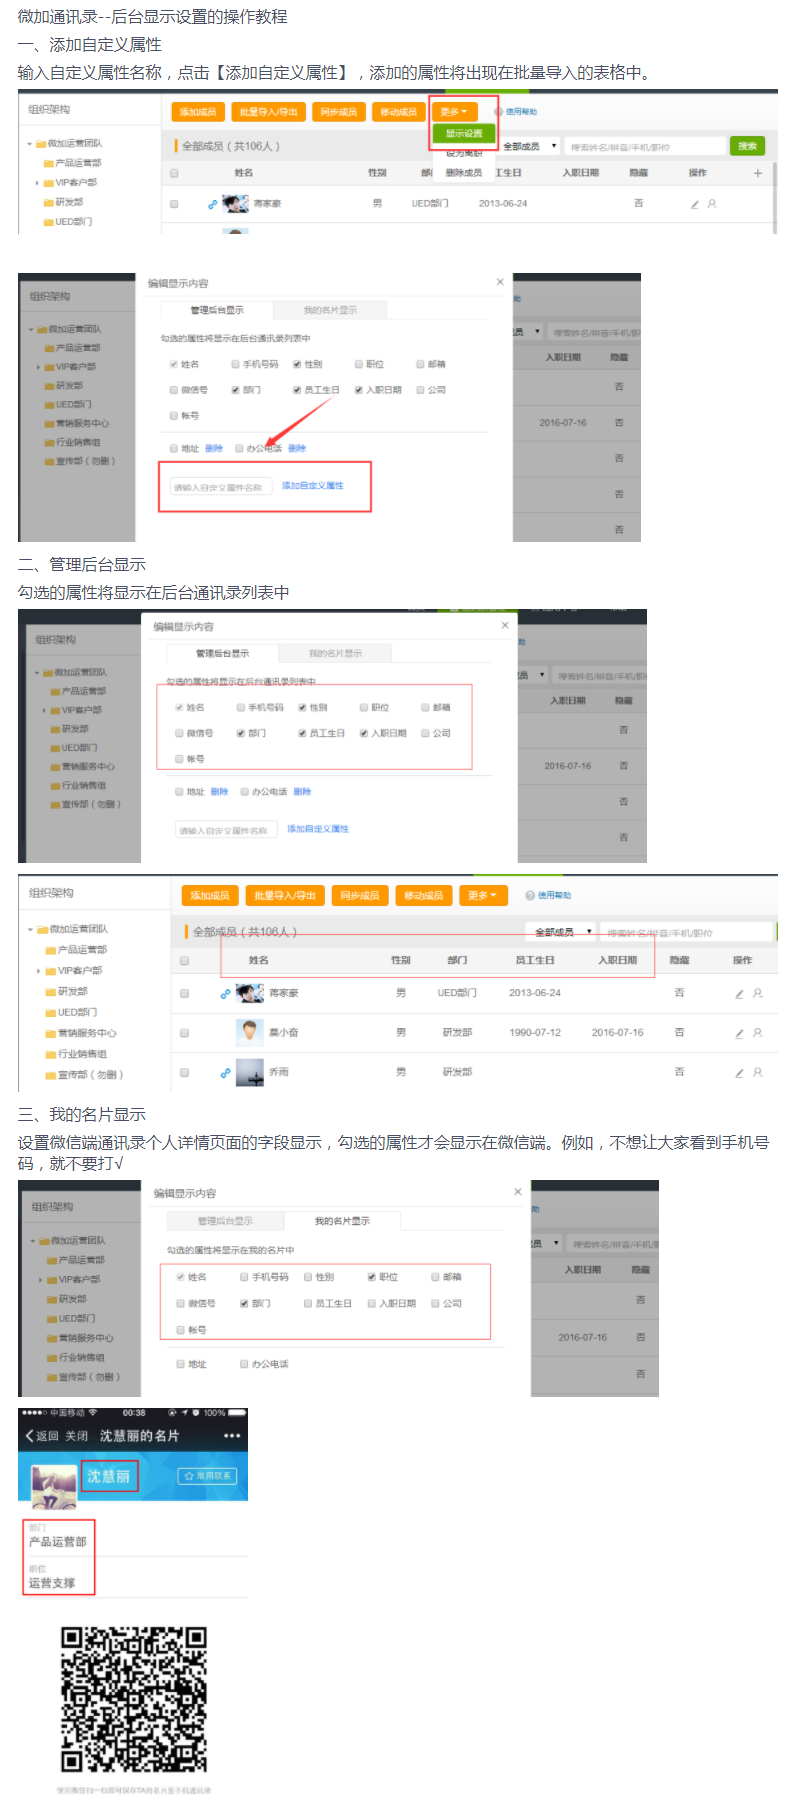Click 批量导入/导出 button above 莫小奇's member list
This screenshot has width=800, height=1804.
point(285,895)
